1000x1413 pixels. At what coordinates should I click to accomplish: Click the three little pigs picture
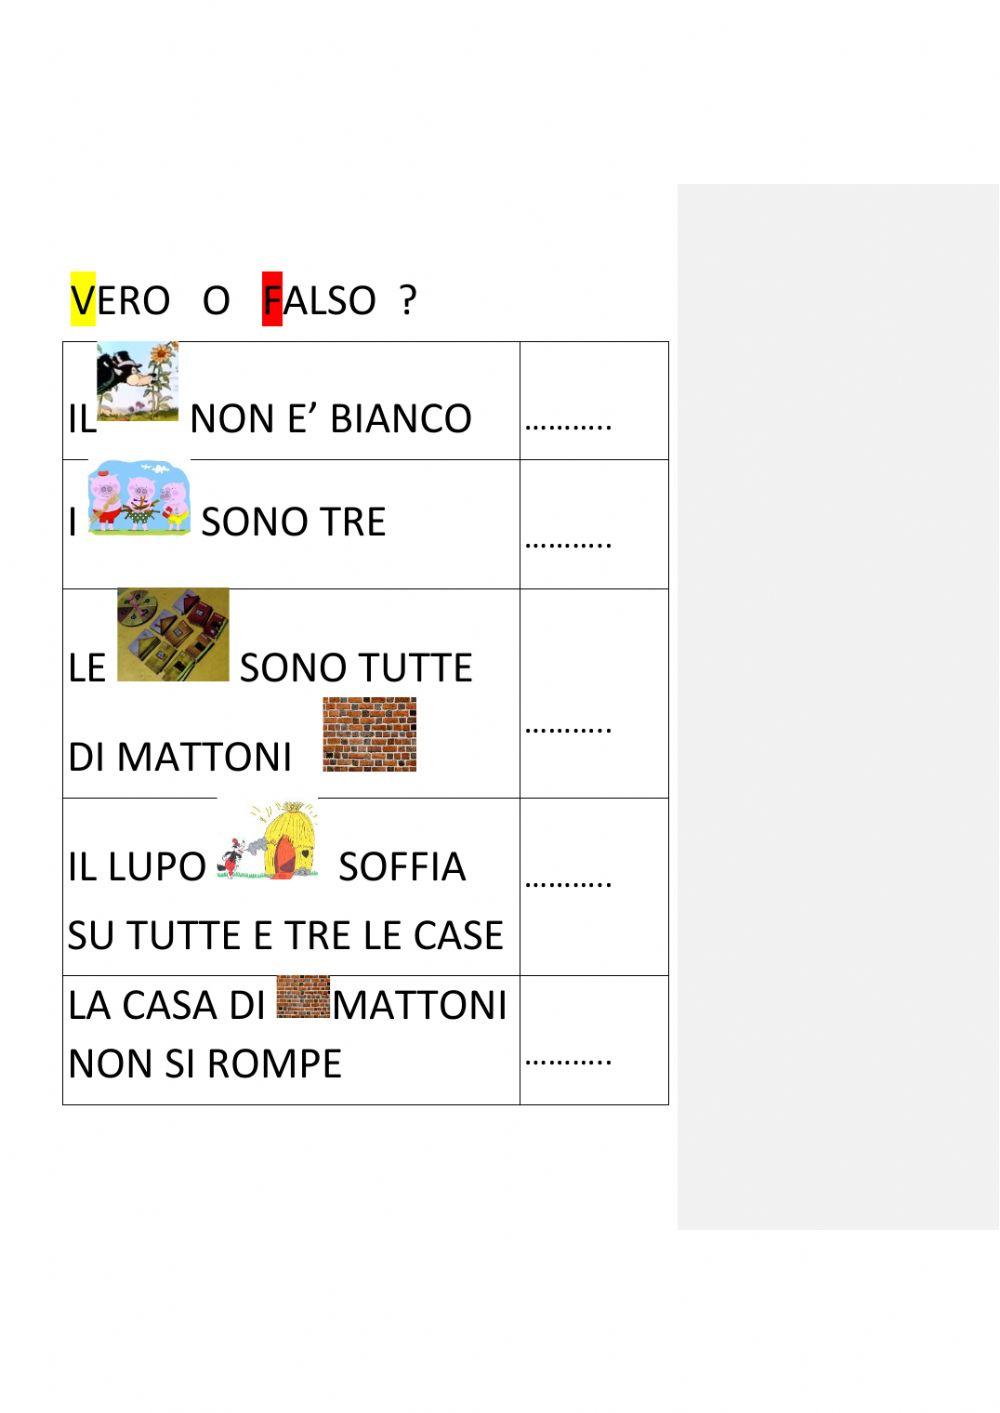139,498
